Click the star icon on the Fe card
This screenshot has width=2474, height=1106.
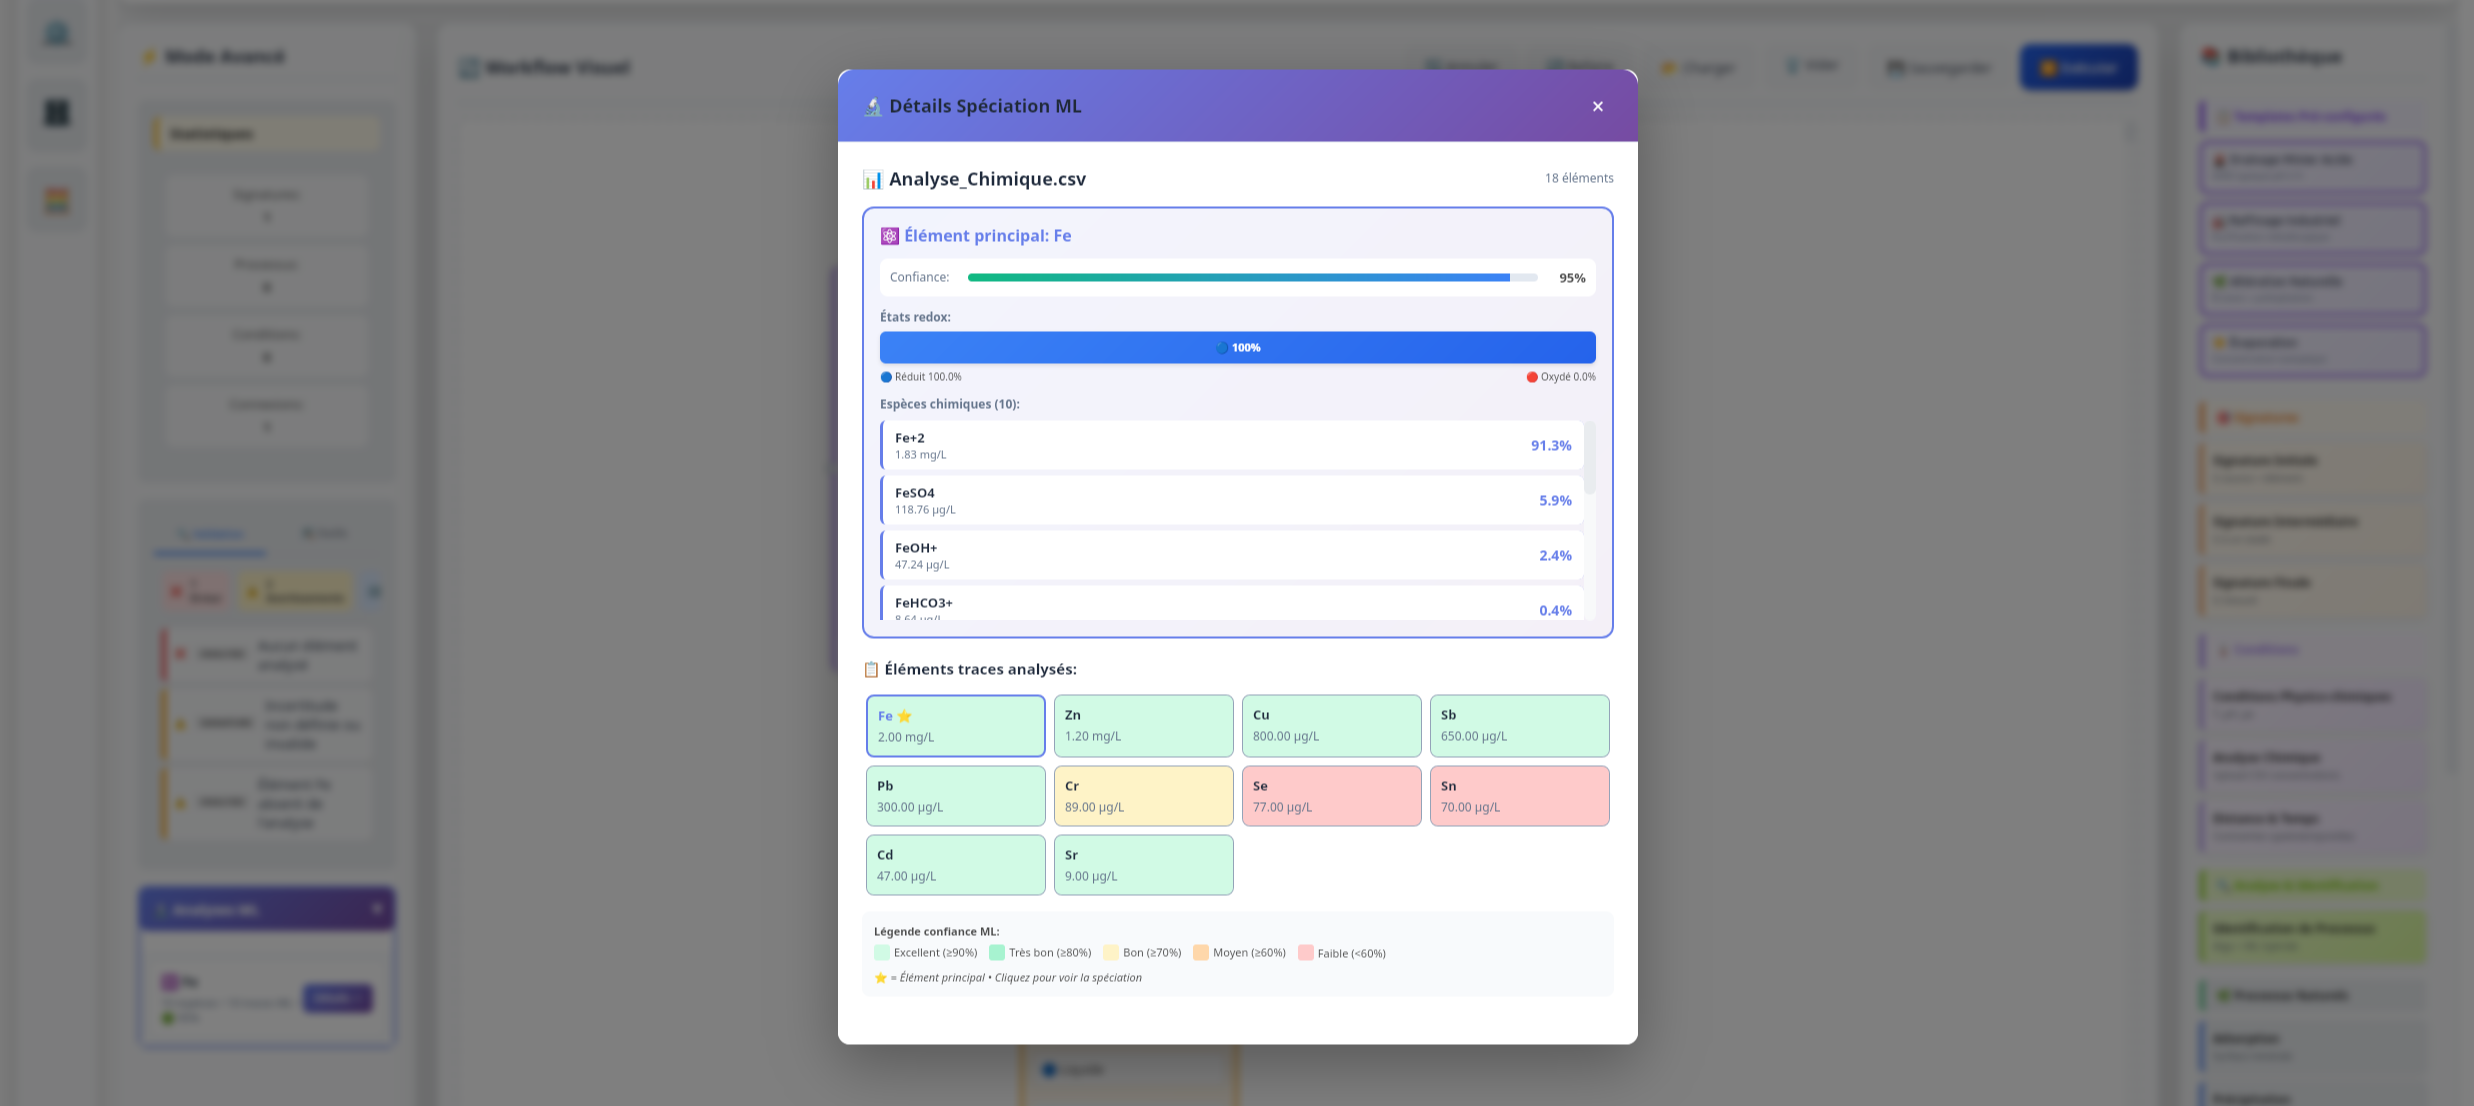coord(904,715)
